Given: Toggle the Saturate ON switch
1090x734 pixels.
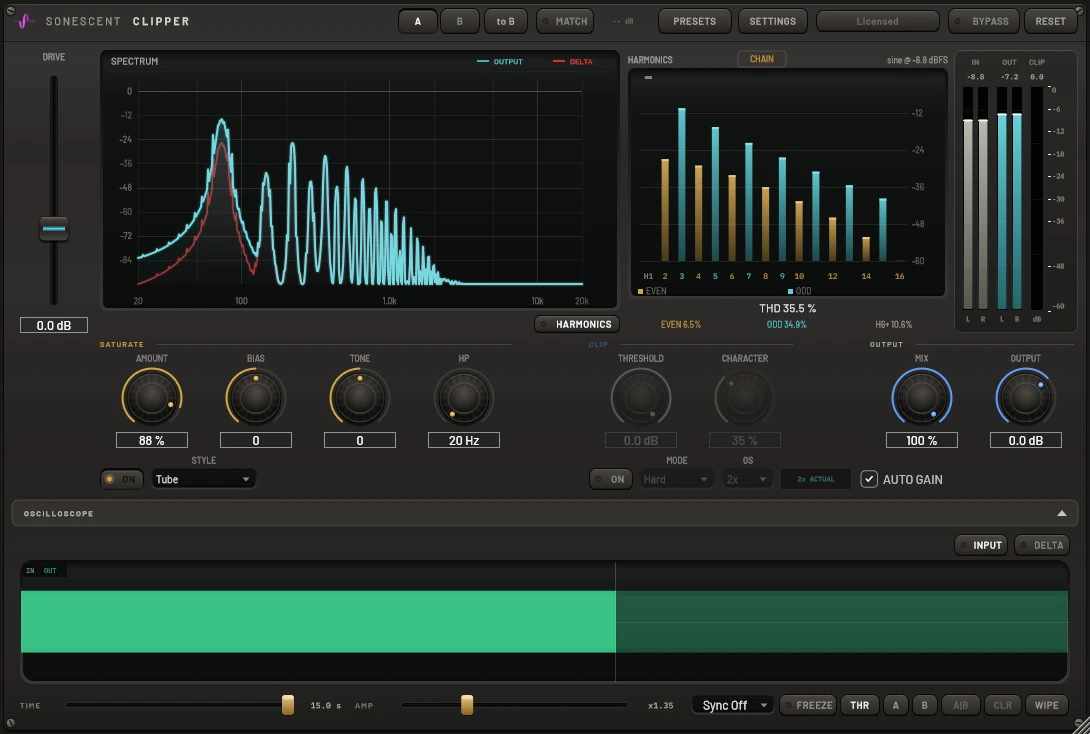Looking at the screenshot, I should pos(122,479).
